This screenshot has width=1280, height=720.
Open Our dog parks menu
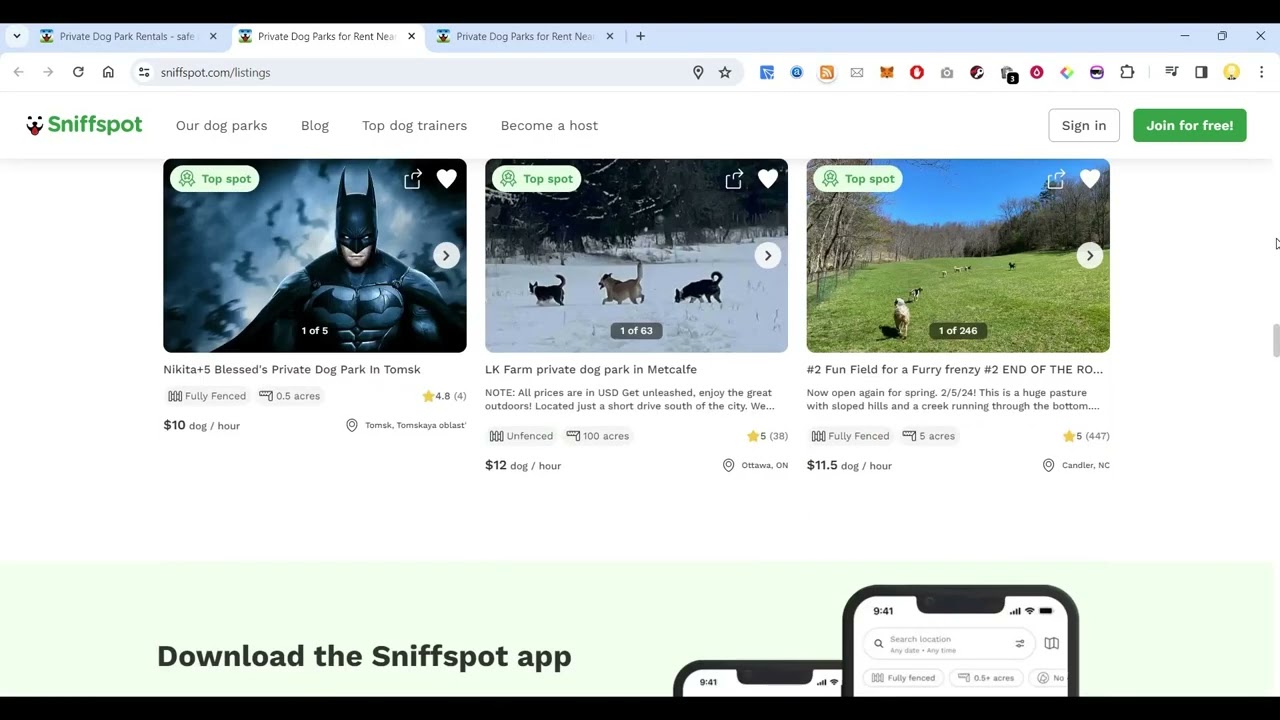[x=221, y=125]
